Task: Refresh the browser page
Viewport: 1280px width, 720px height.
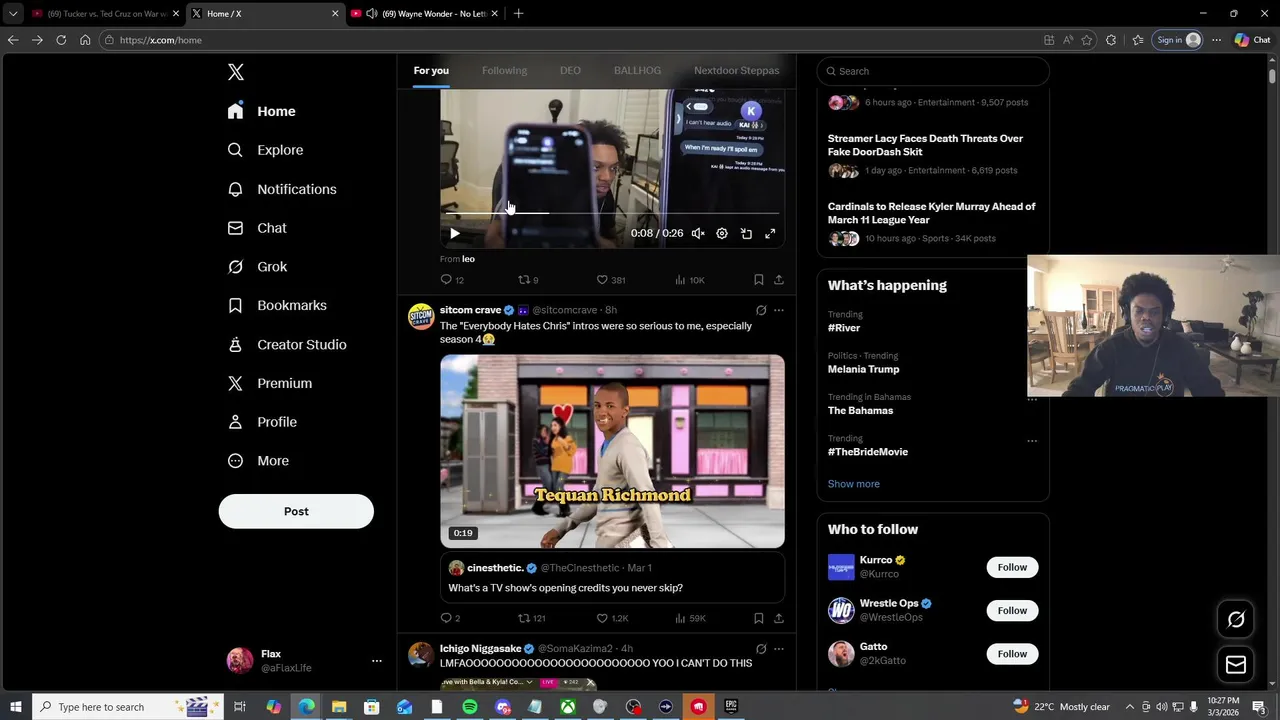Action: point(61,40)
